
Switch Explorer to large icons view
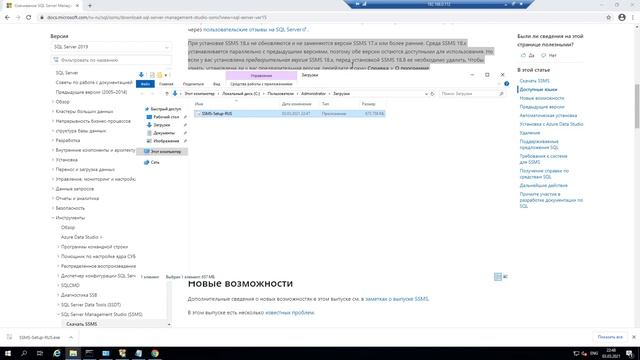click(505, 277)
